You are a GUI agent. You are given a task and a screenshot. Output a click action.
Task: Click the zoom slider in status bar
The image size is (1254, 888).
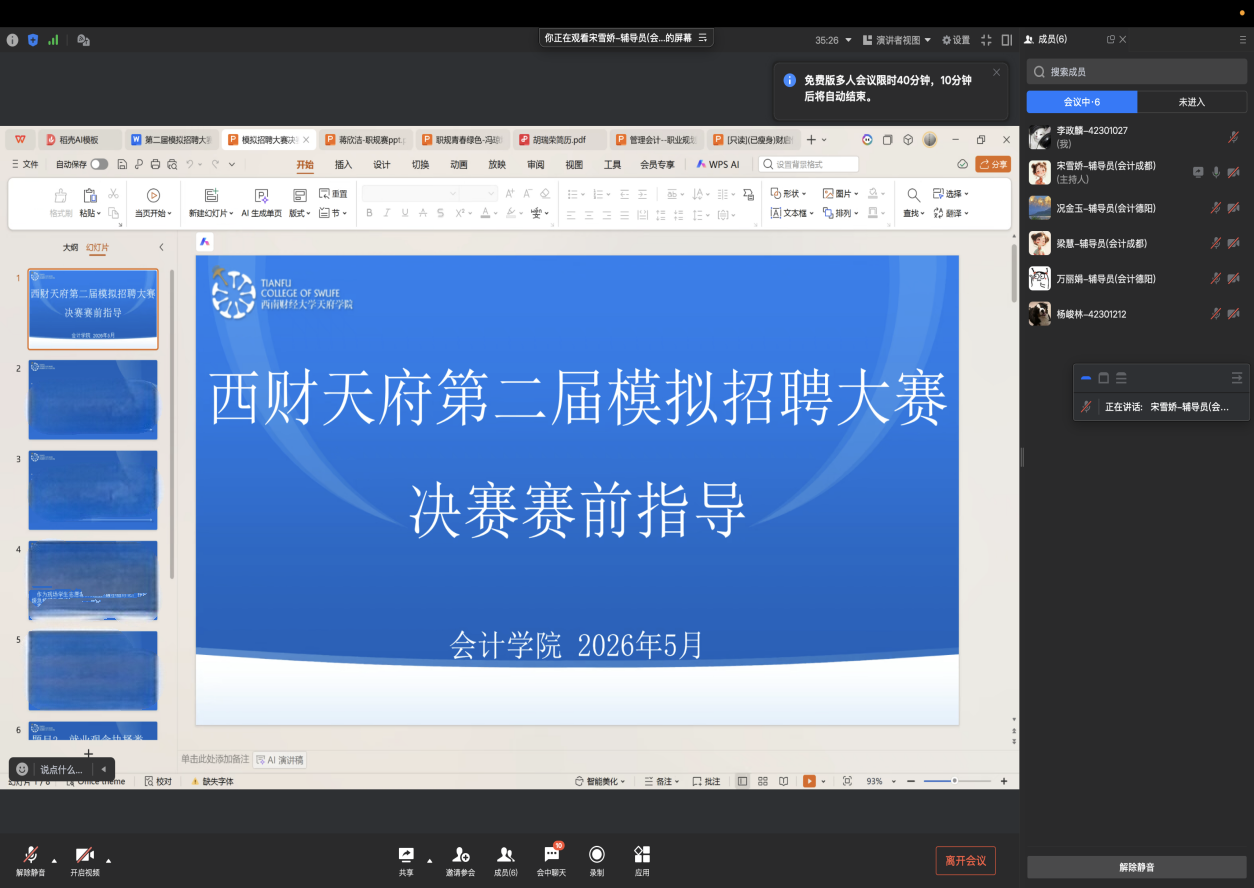coord(957,781)
